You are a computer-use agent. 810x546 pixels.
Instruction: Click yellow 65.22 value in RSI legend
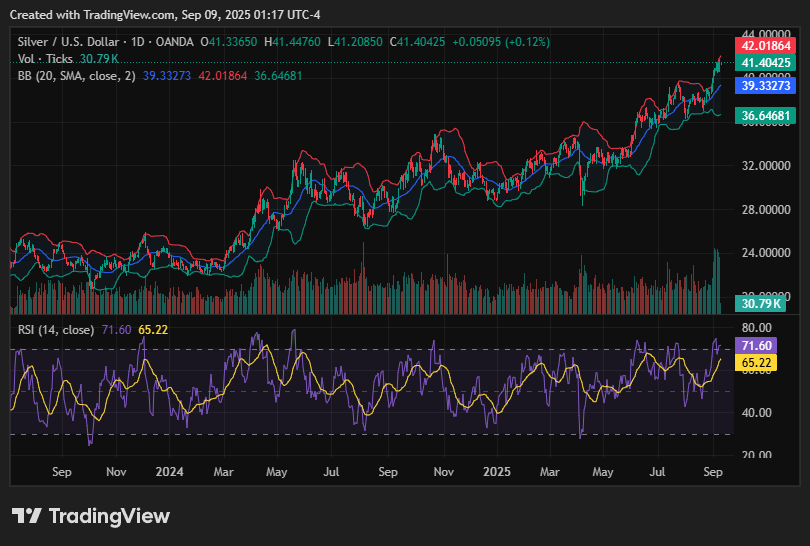tap(153, 330)
